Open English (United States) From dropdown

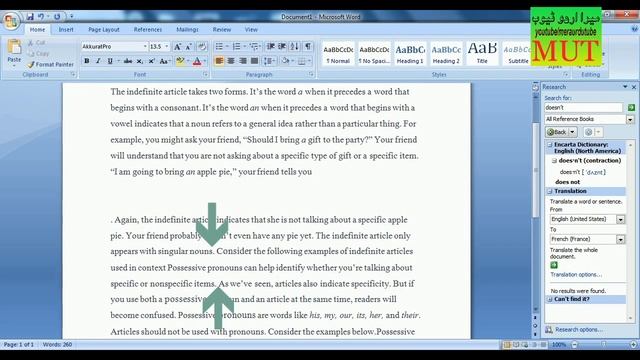tap(620, 220)
